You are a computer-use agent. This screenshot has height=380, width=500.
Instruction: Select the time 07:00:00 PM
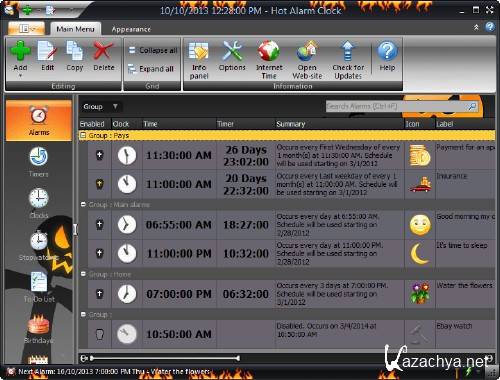click(x=179, y=294)
